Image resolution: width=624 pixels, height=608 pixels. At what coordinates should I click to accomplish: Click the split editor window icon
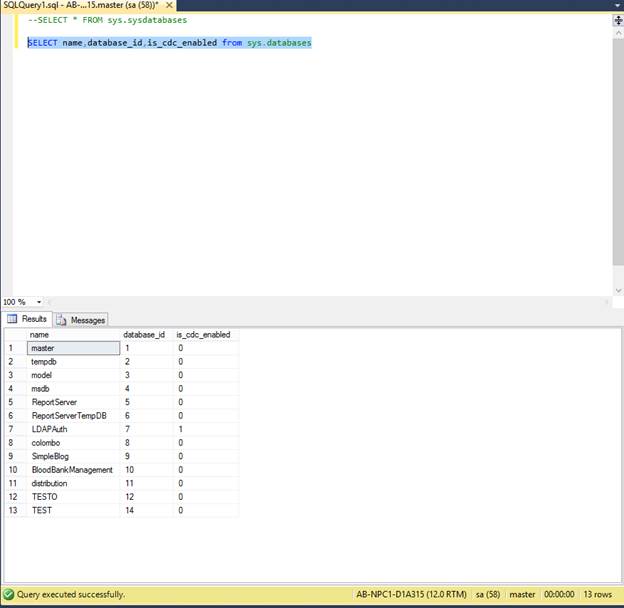(618, 20)
